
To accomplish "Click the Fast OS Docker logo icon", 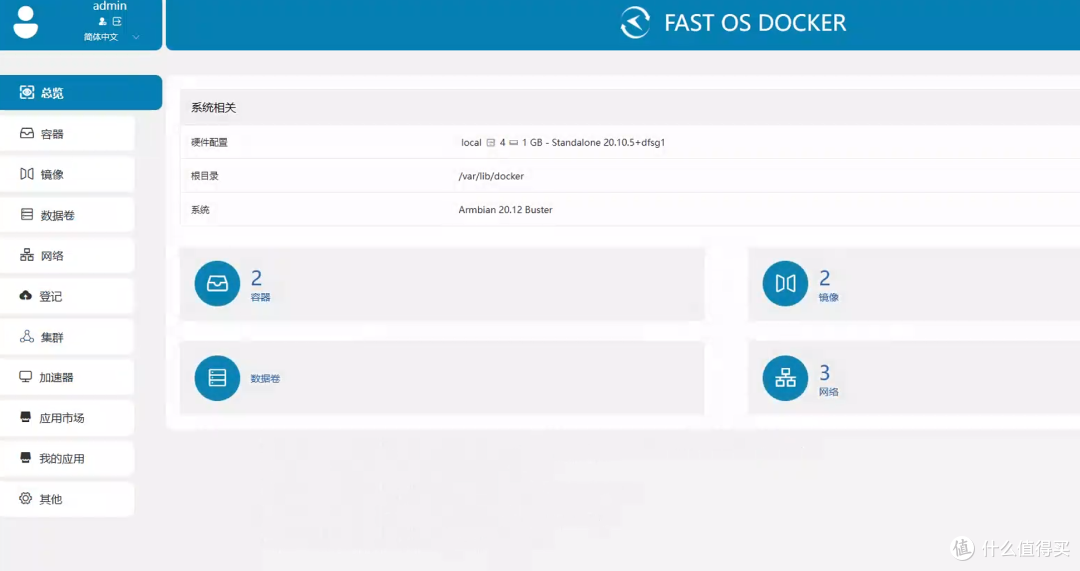I will coord(635,23).
